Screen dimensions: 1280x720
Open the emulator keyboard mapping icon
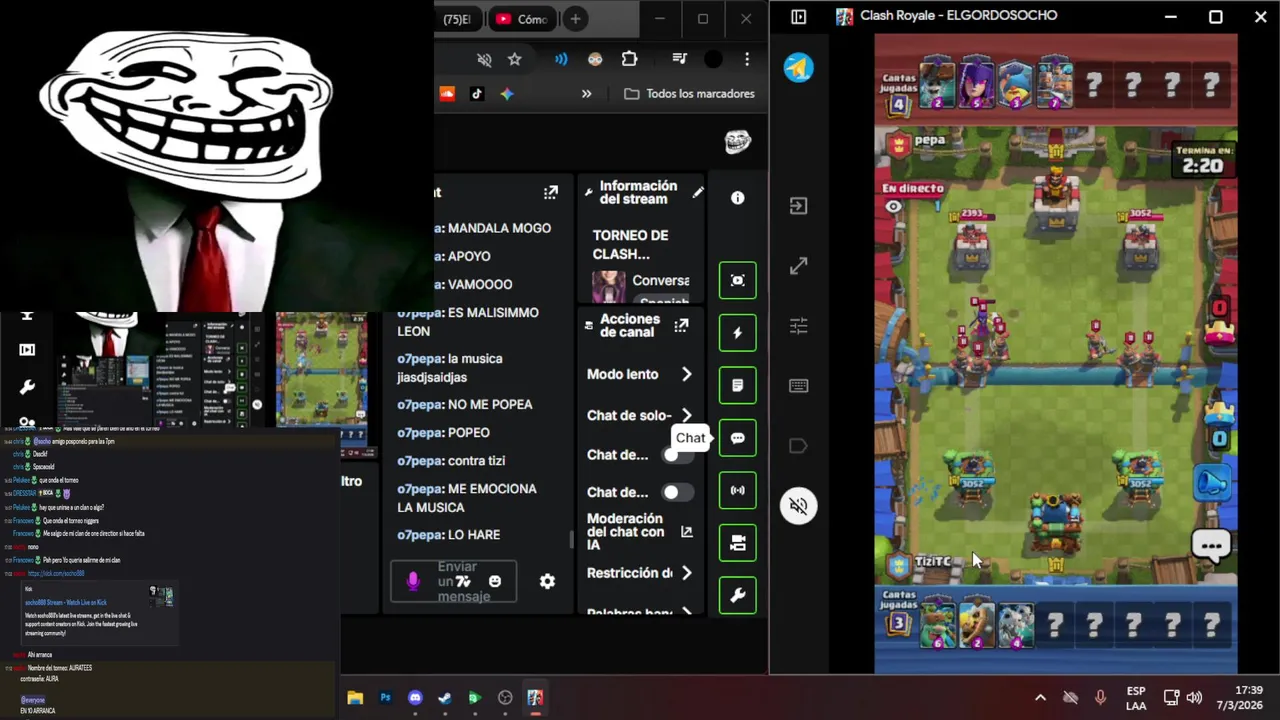pyautogui.click(x=798, y=386)
